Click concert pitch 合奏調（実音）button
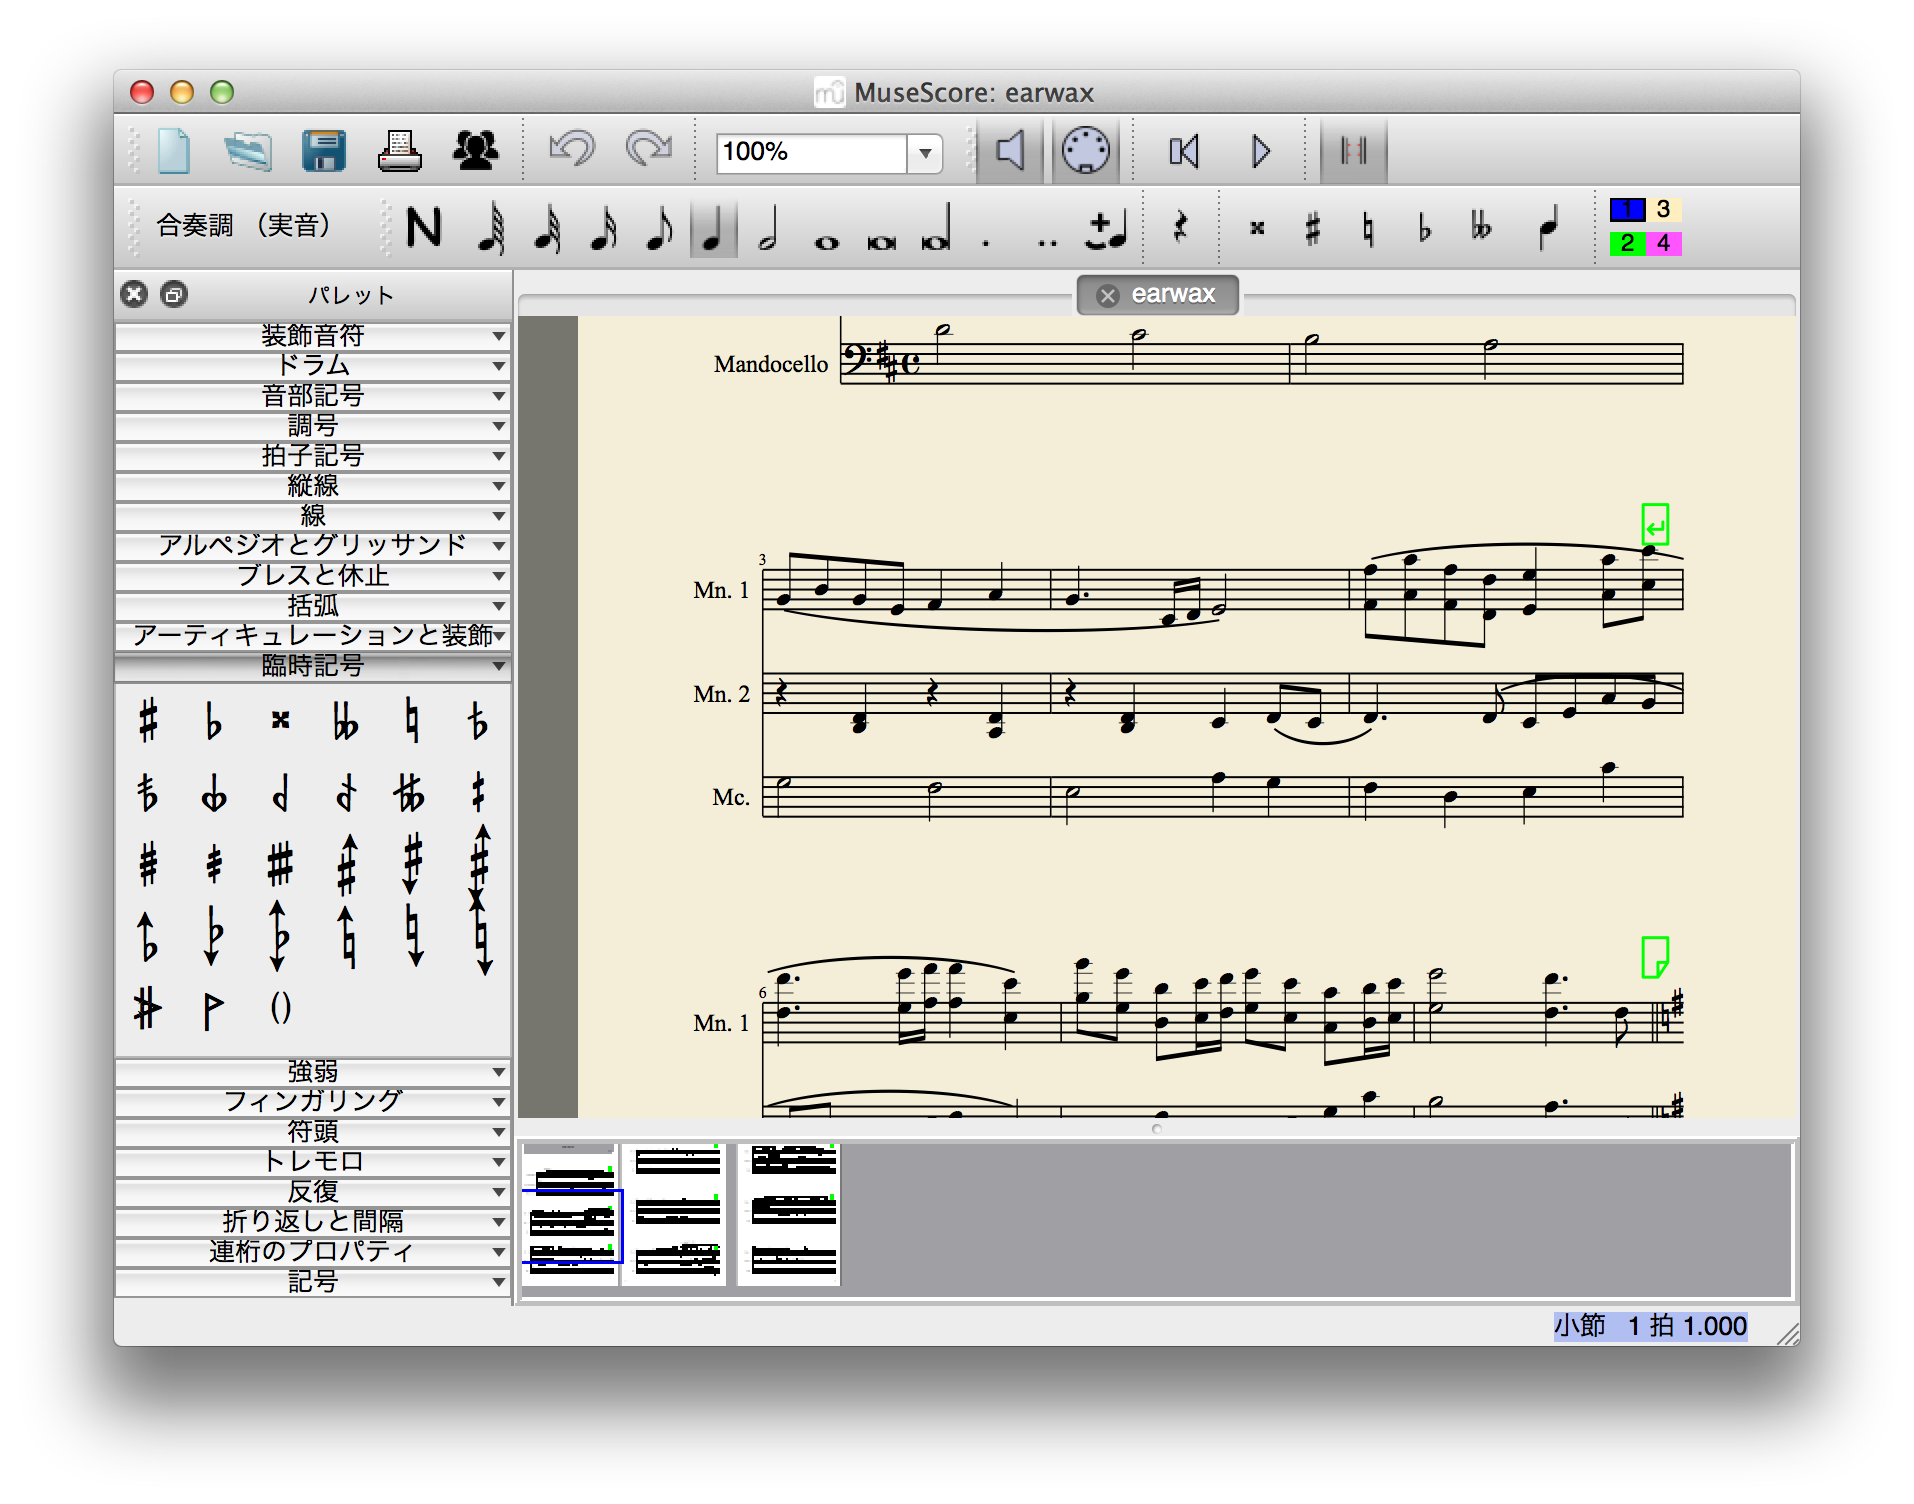This screenshot has width=1914, height=1504. tap(246, 226)
